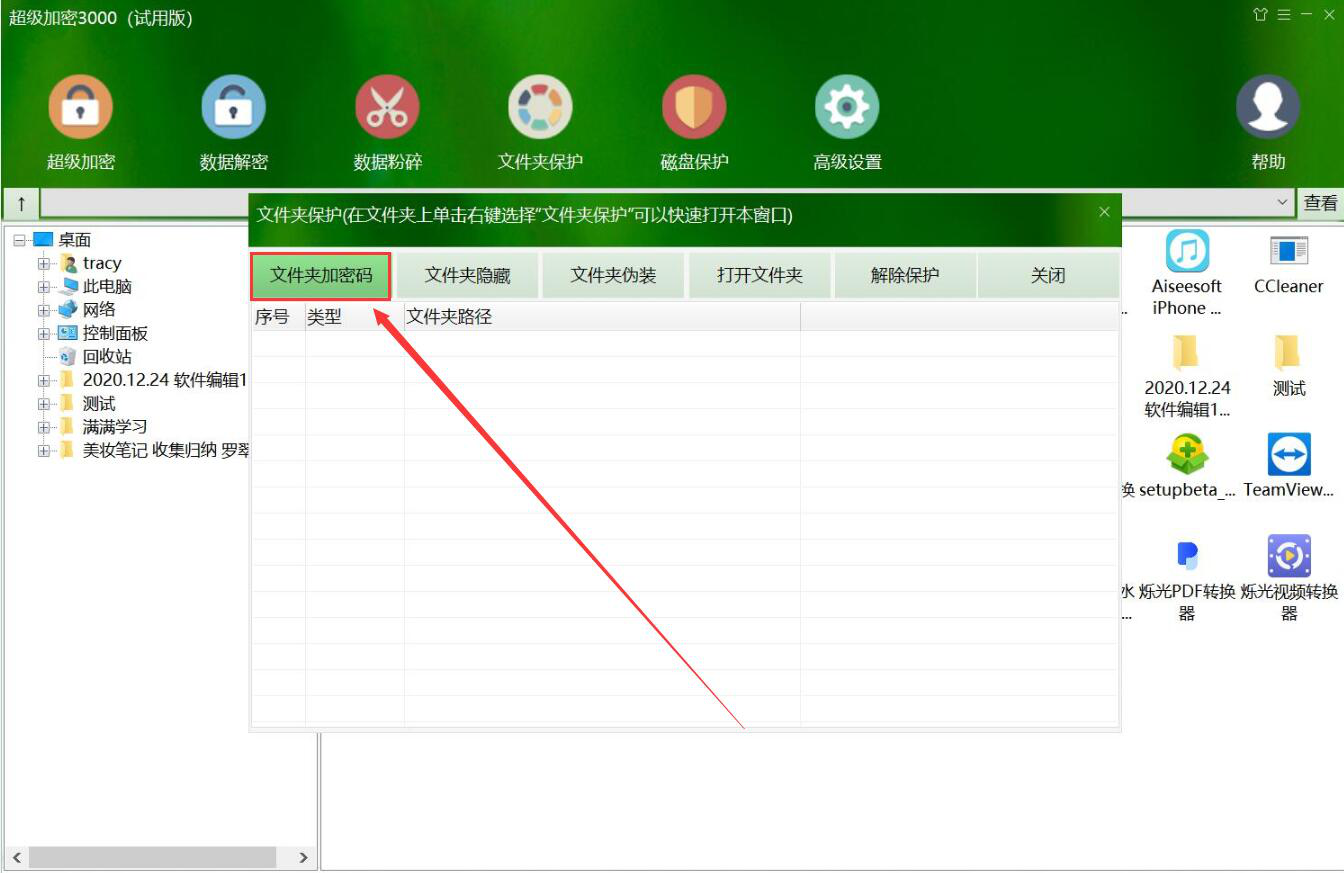
Task: Expand the 测试 tree node
Action: pyautogui.click(x=44, y=404)
